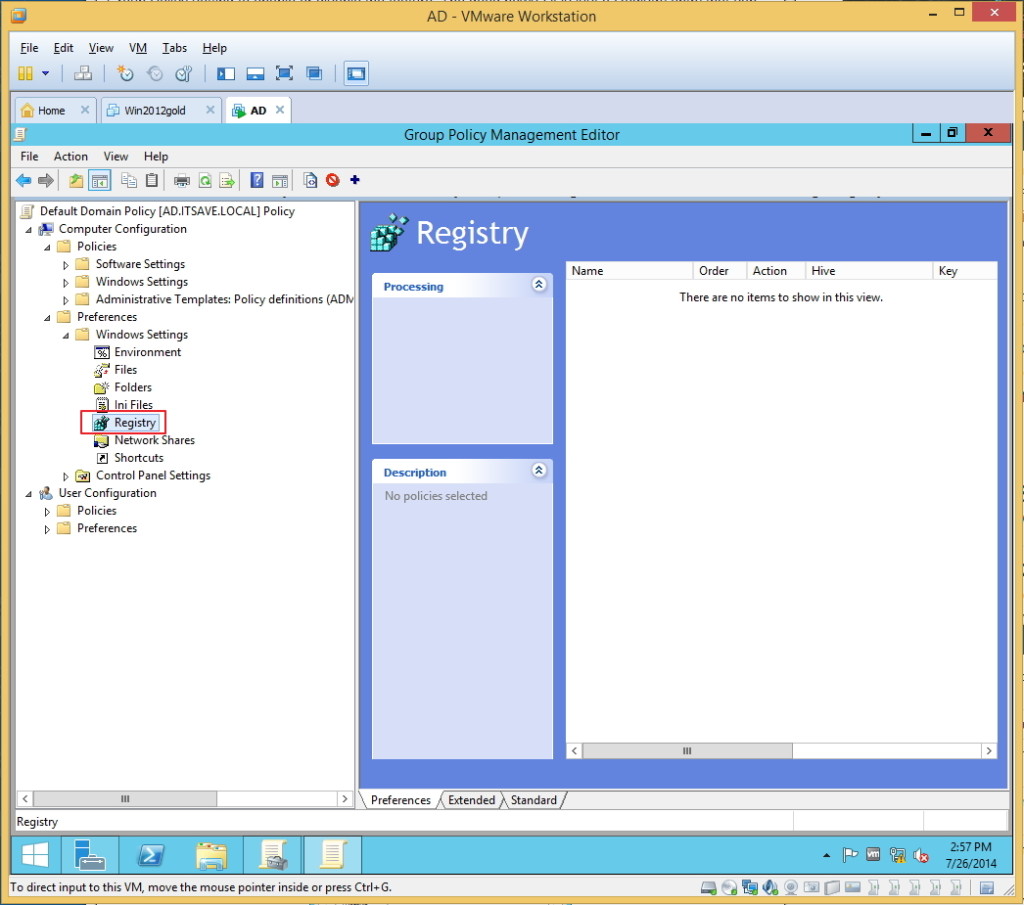Expand Policies under User Configuration
The height and width of the screenshot is (905, 1024).
[x=47, y=512]
